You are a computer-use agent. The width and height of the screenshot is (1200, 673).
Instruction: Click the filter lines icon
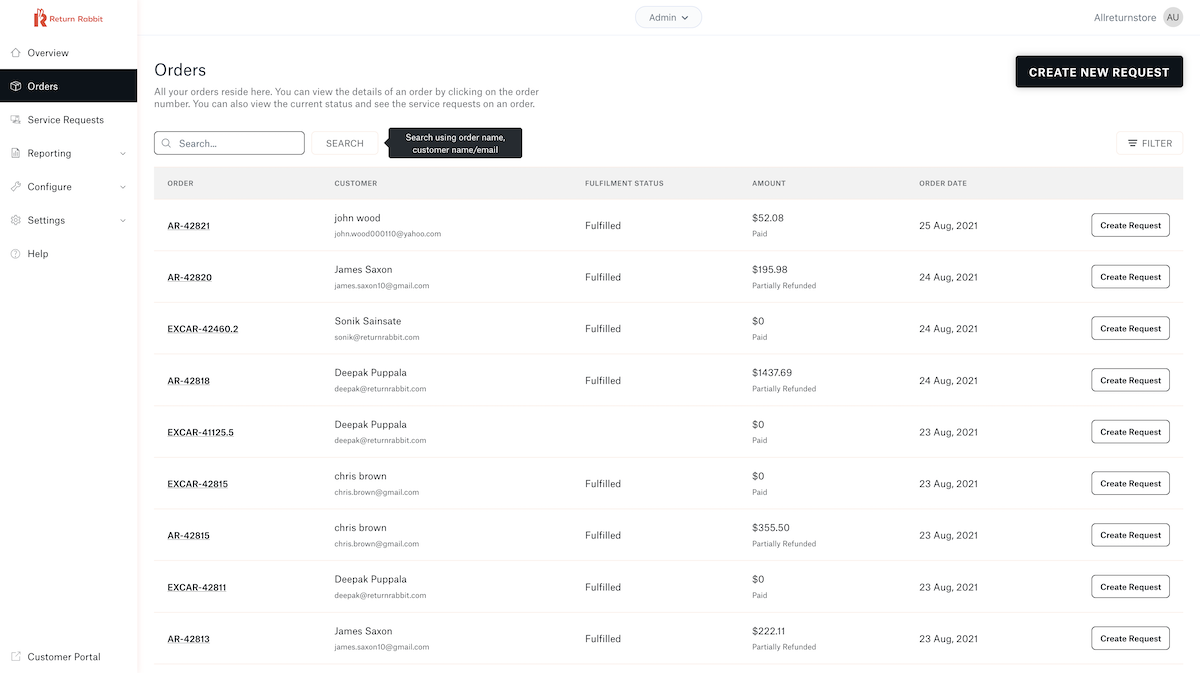pyautogui.click(x=1132, y=143)
